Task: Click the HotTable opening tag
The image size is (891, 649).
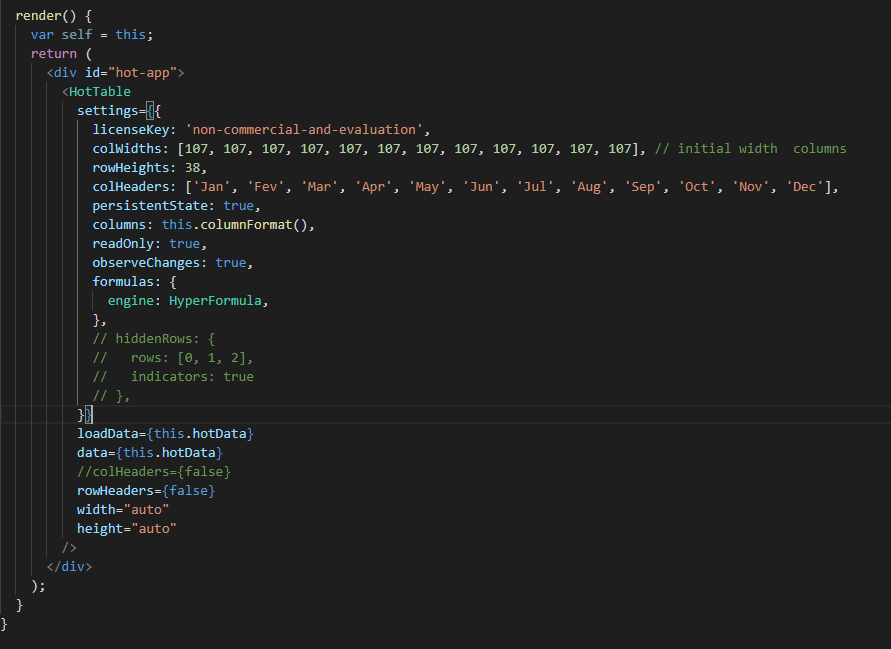Action: (x=96, y=91)
